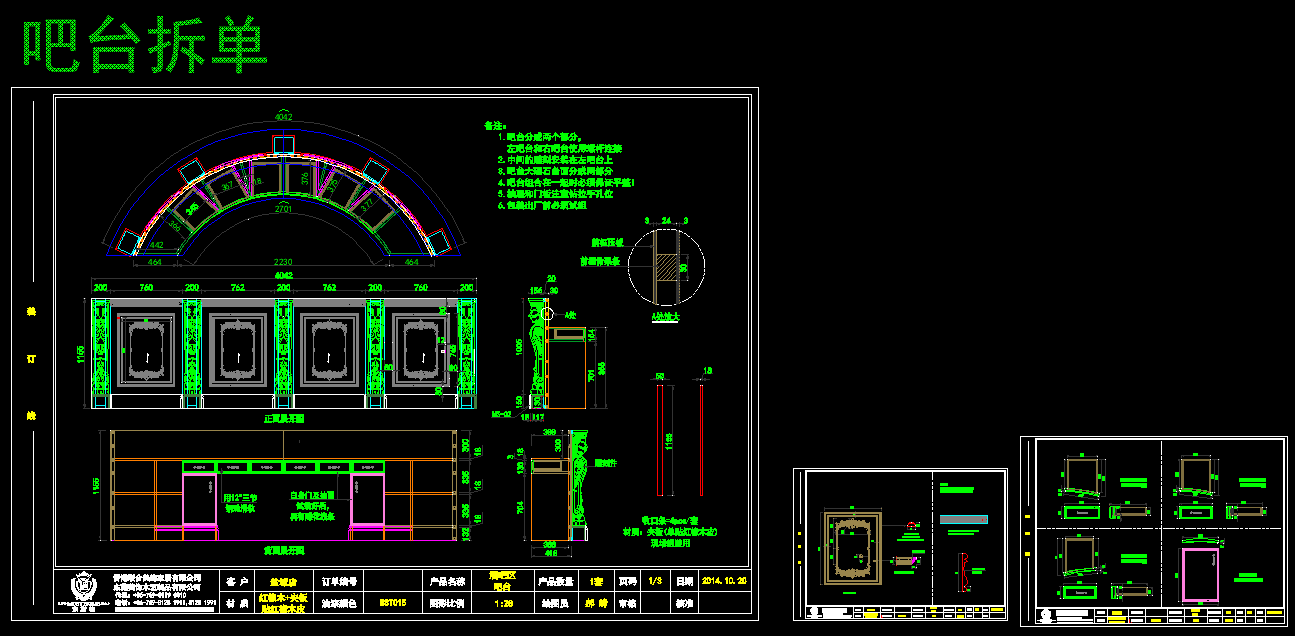Select the 4042 overall width dimension above elevation
The height and width of the screenshot is (636, 1295).
[x=283, y=274]
